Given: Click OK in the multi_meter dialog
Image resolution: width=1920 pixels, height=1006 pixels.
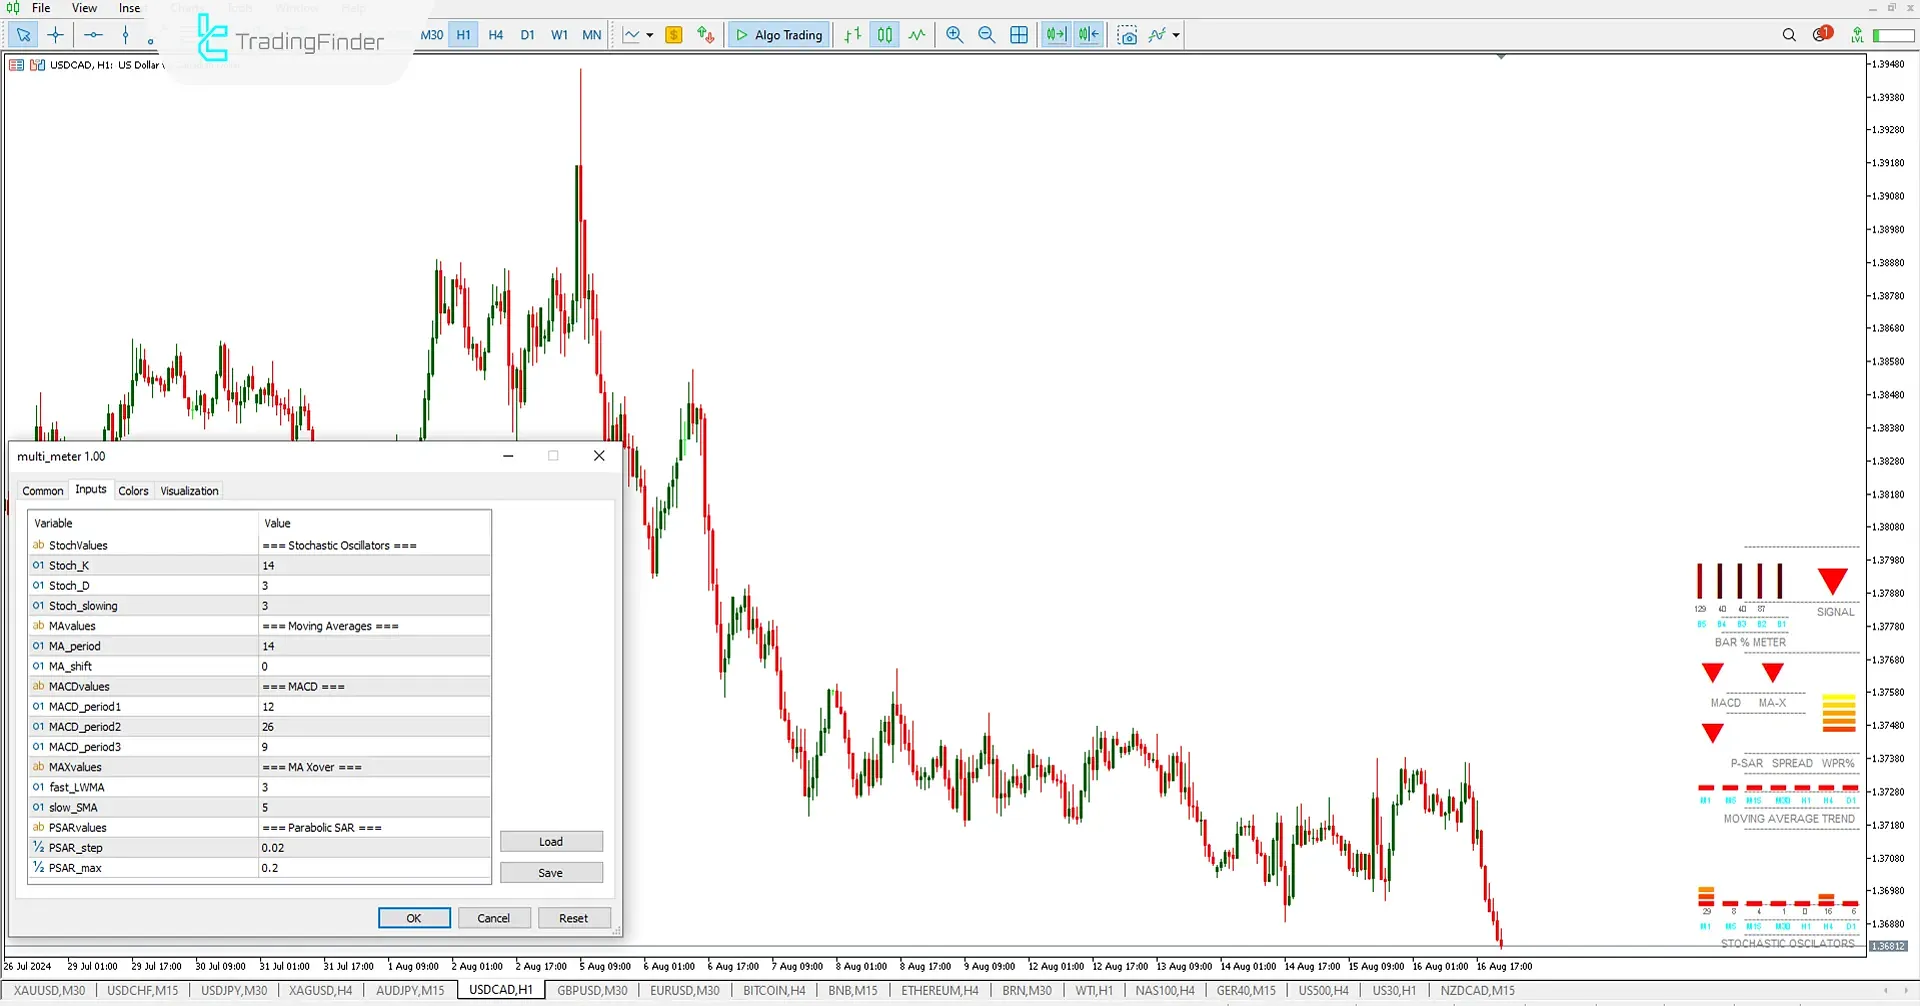Looking at the screenshot, I should pos(413,917).
